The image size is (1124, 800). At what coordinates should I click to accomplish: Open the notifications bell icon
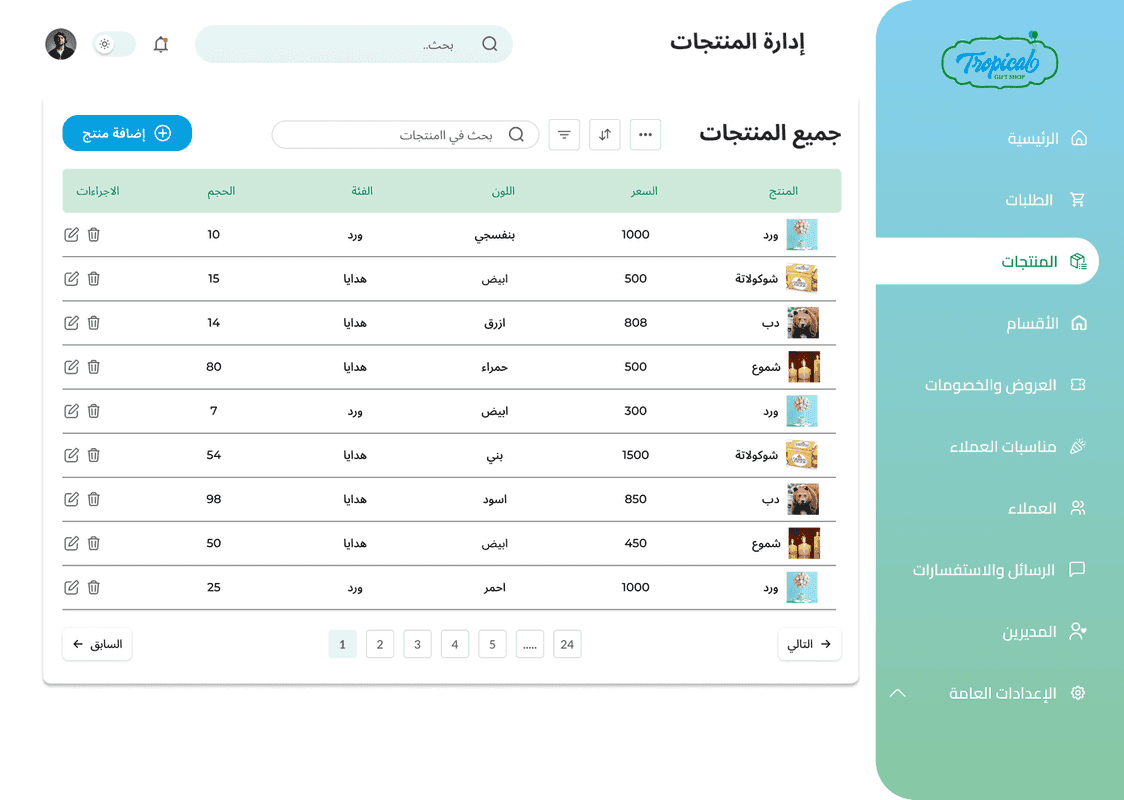point(160,44)
